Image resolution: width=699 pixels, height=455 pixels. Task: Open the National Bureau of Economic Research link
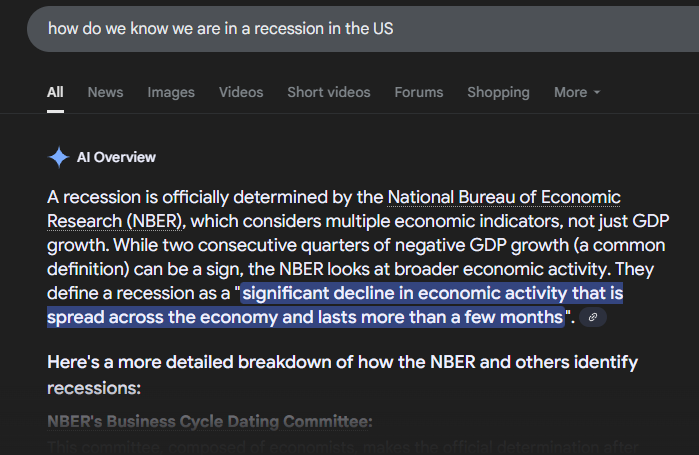coord(503,197)
